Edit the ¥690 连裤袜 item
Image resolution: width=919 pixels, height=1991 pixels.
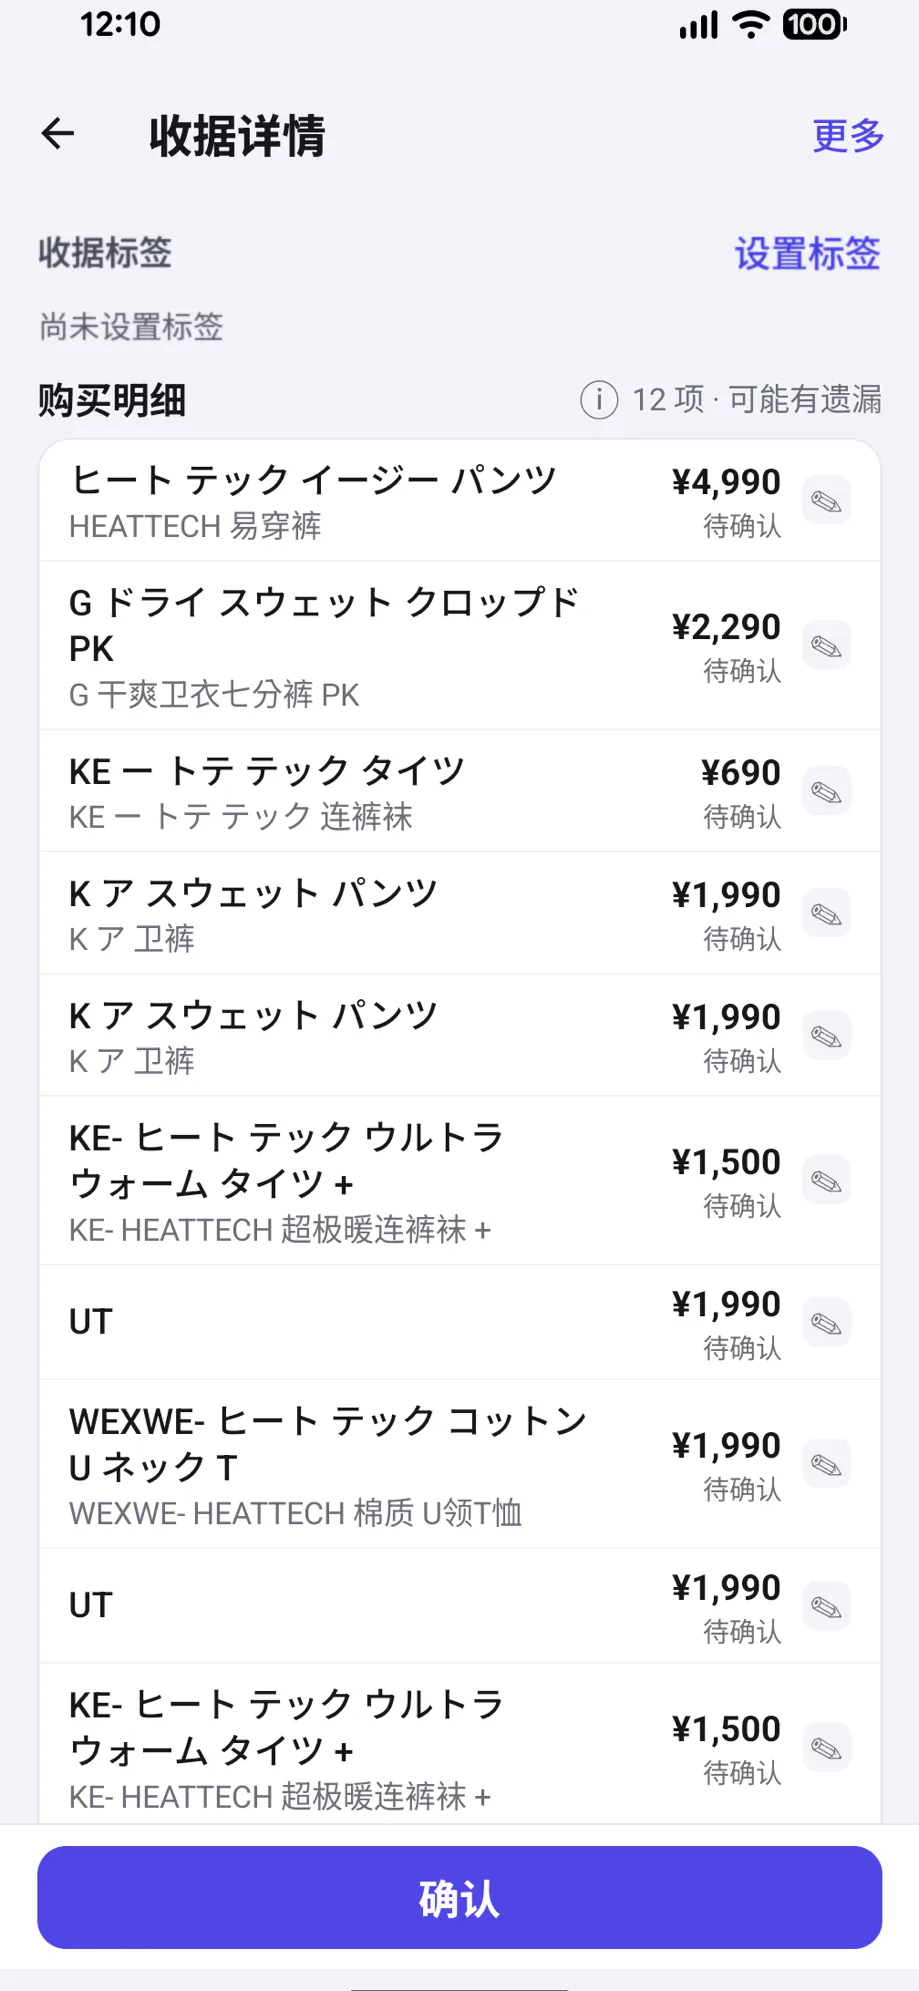[x=827, y=792]
